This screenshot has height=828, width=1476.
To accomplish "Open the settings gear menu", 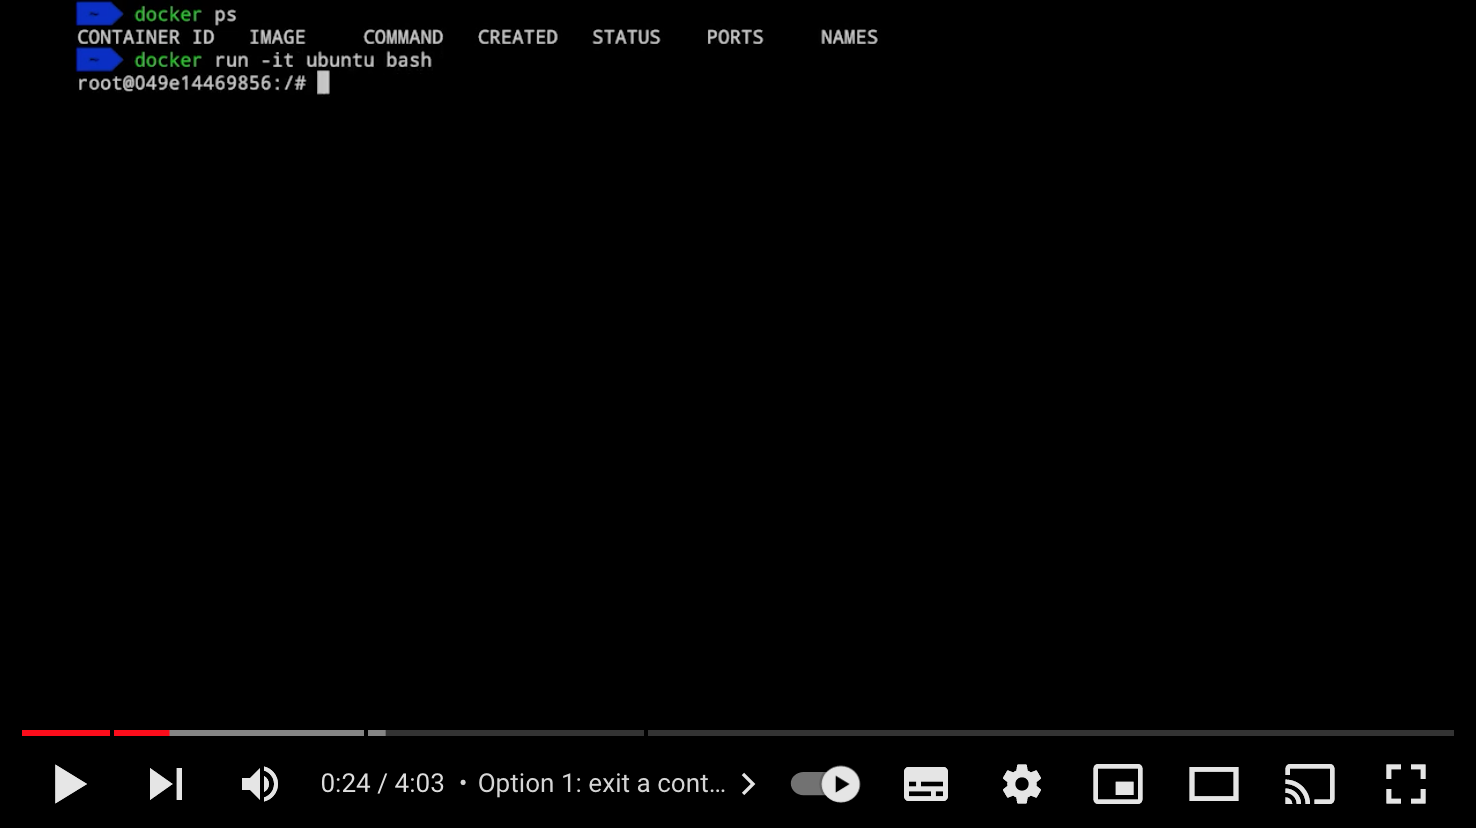I will click(x=1021, y=784).
